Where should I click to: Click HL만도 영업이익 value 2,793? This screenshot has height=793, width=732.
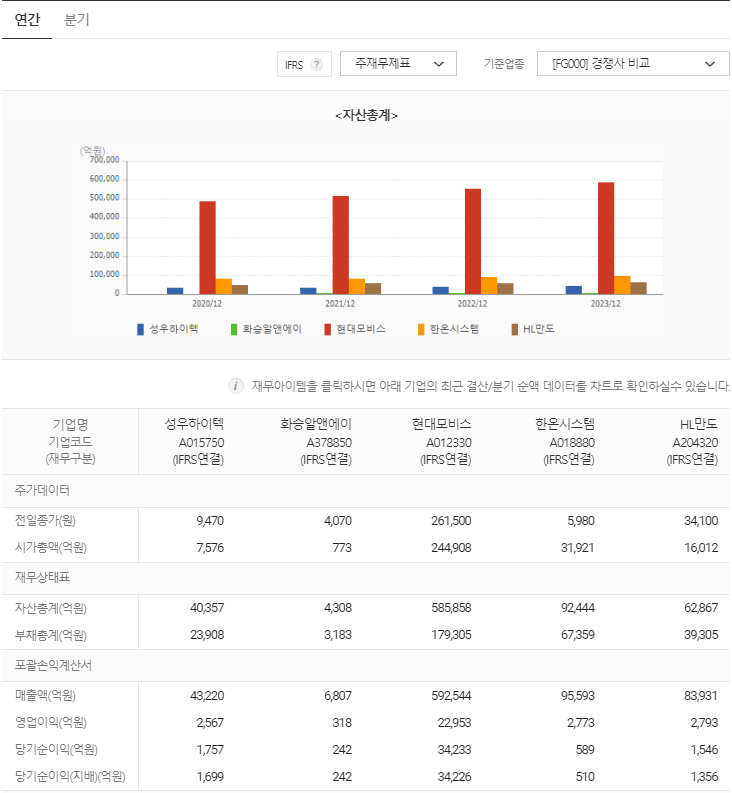[x=704, y=723]
